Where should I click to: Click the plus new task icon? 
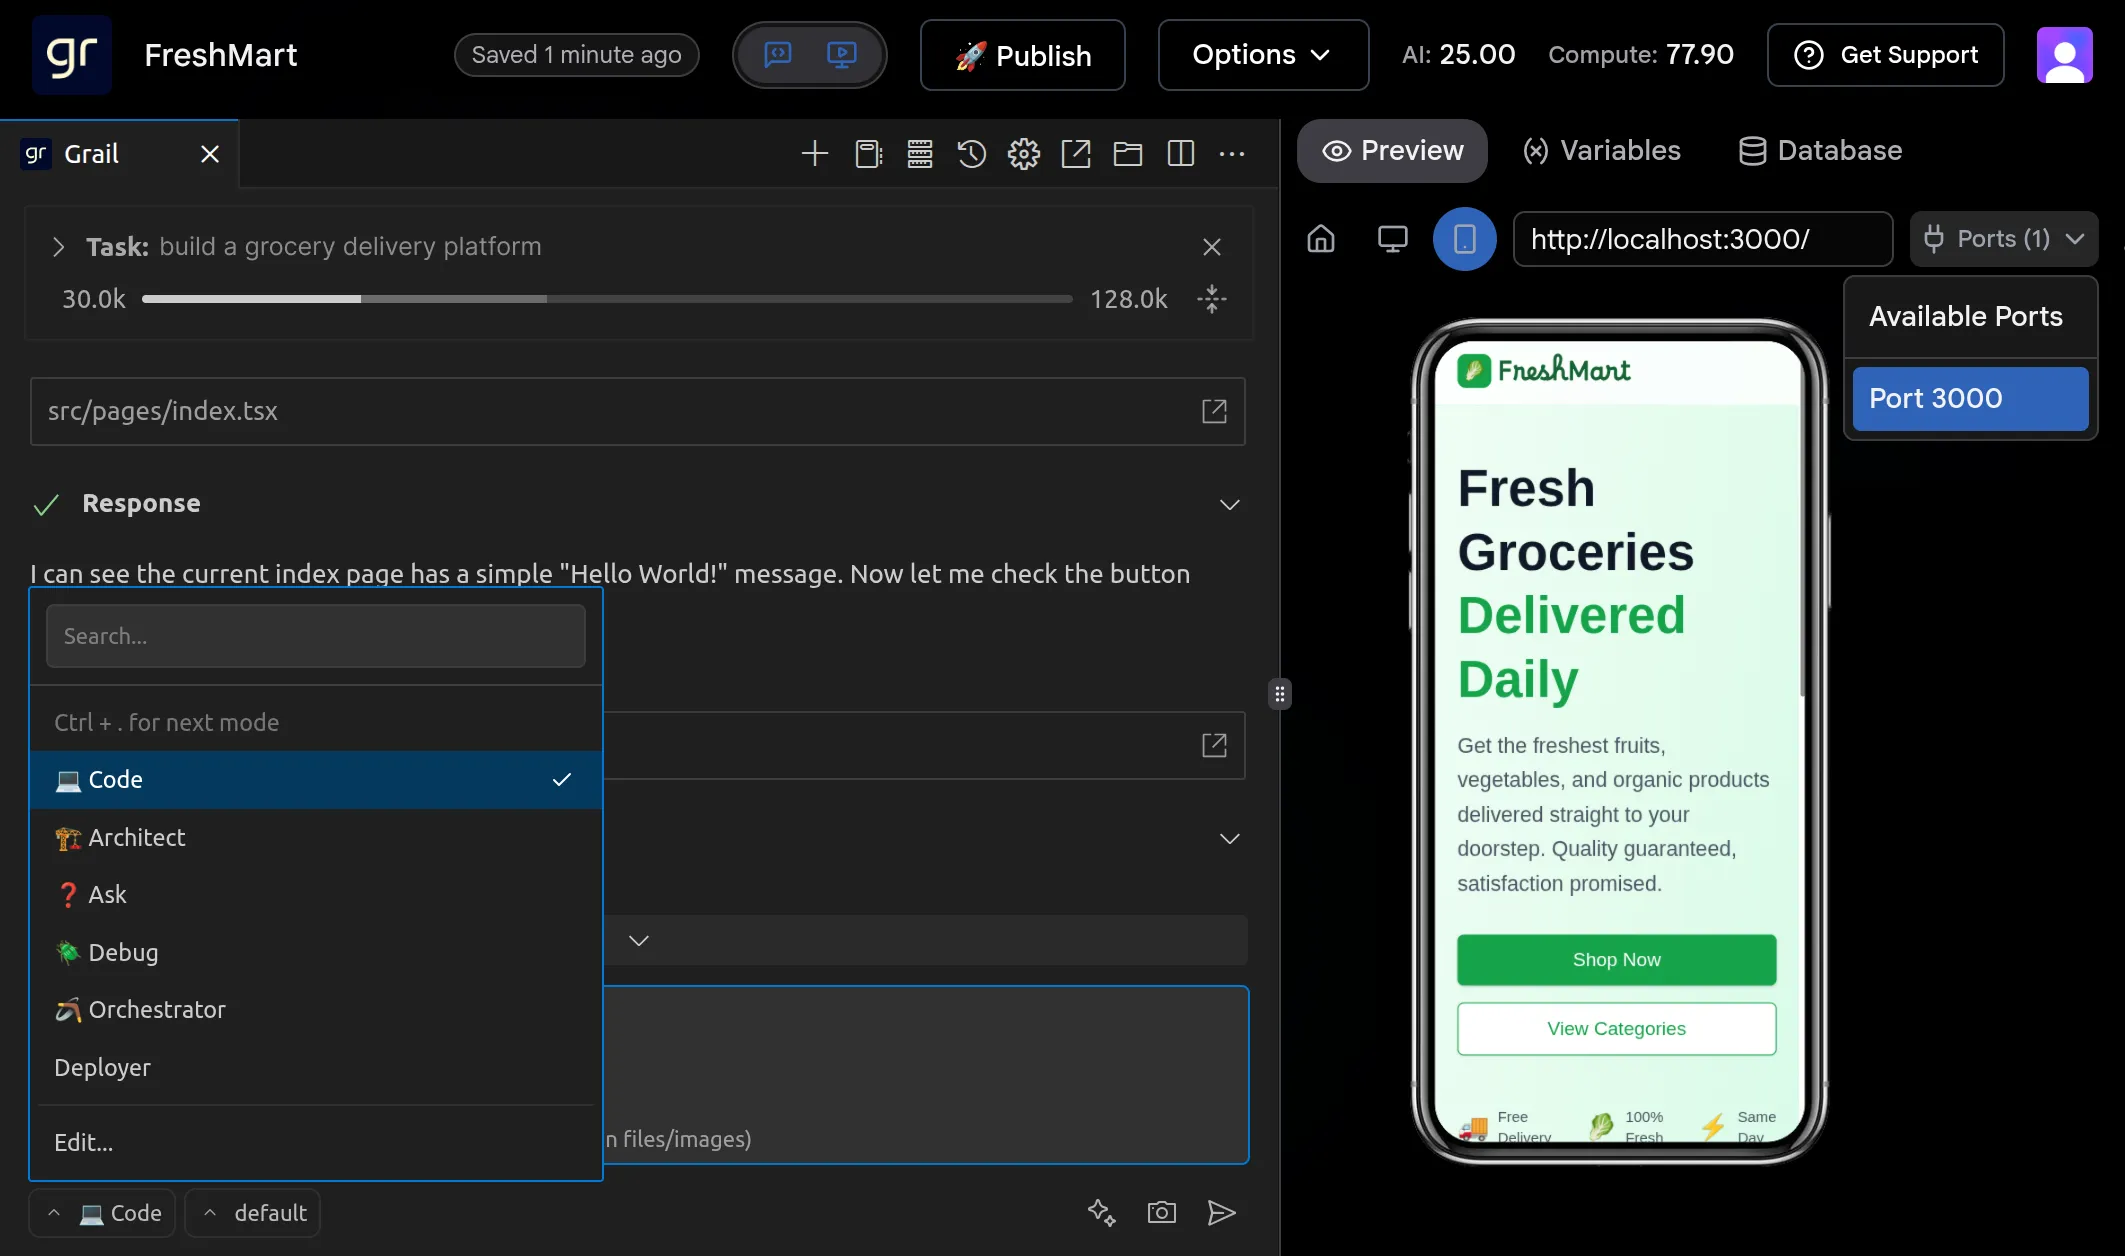pyautogui.click(x=815, y=154)
